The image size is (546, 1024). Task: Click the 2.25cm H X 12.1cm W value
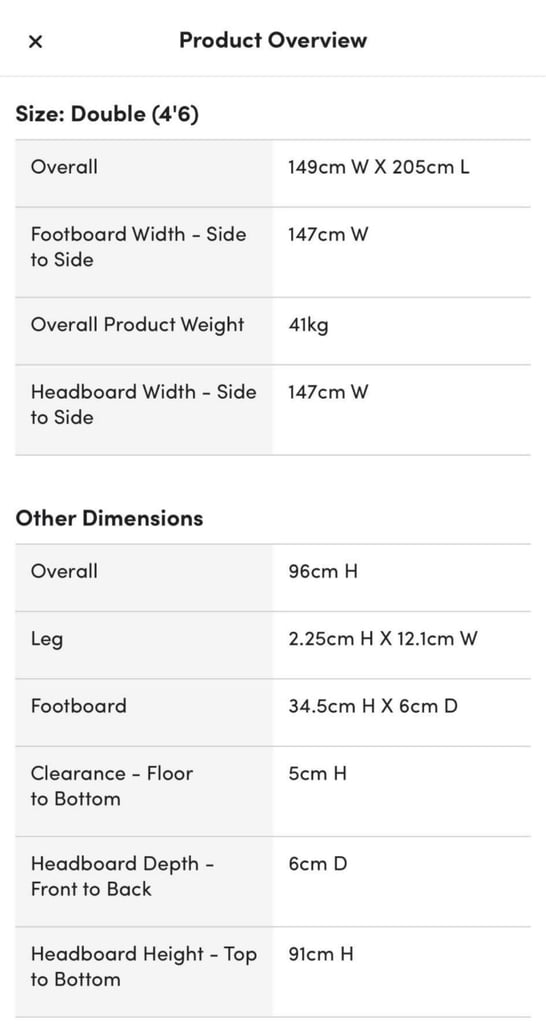point(383,639)
